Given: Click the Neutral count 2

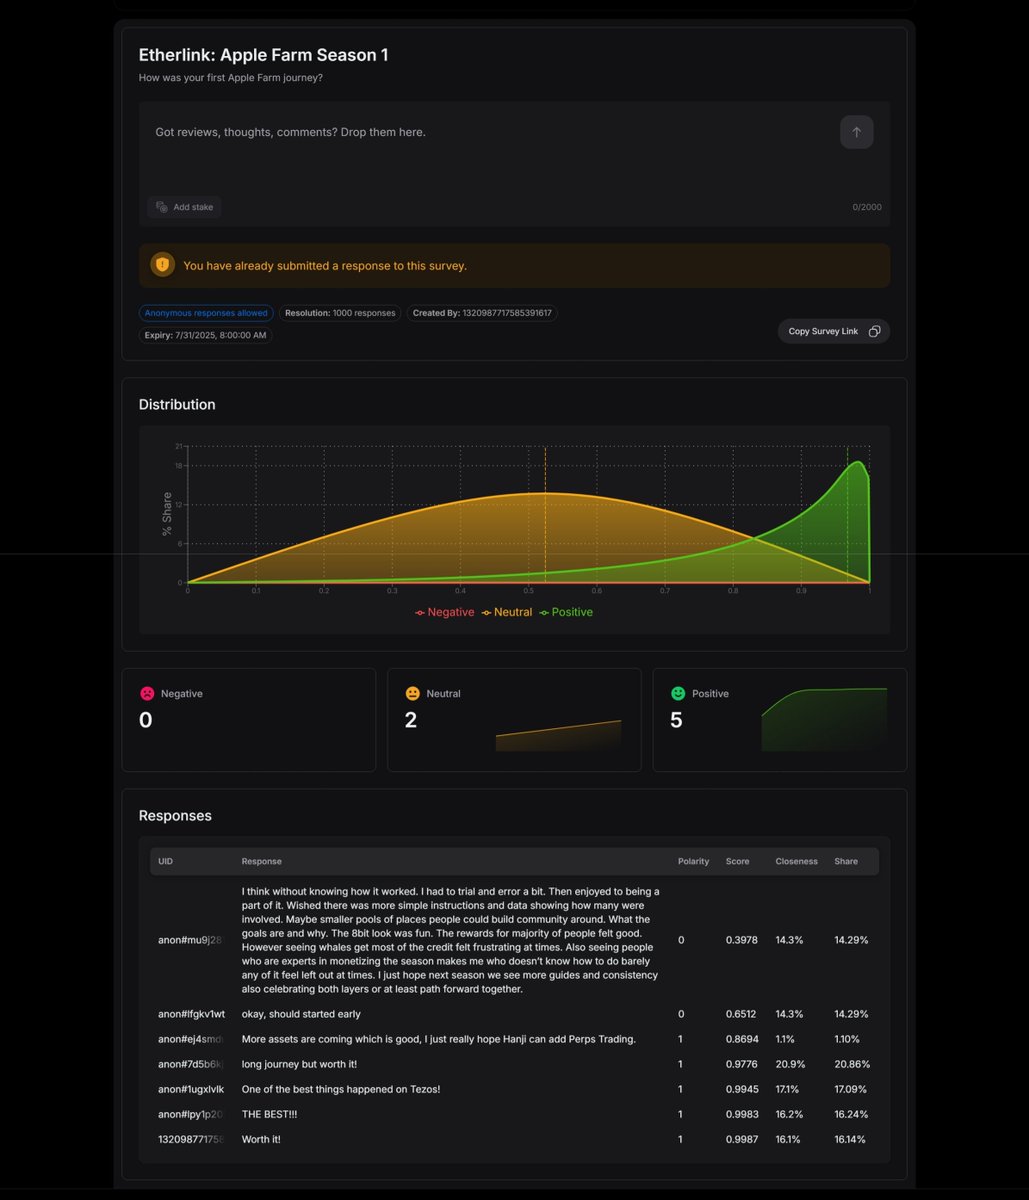Looking at the screenshot, I should (x=411, y=720).
